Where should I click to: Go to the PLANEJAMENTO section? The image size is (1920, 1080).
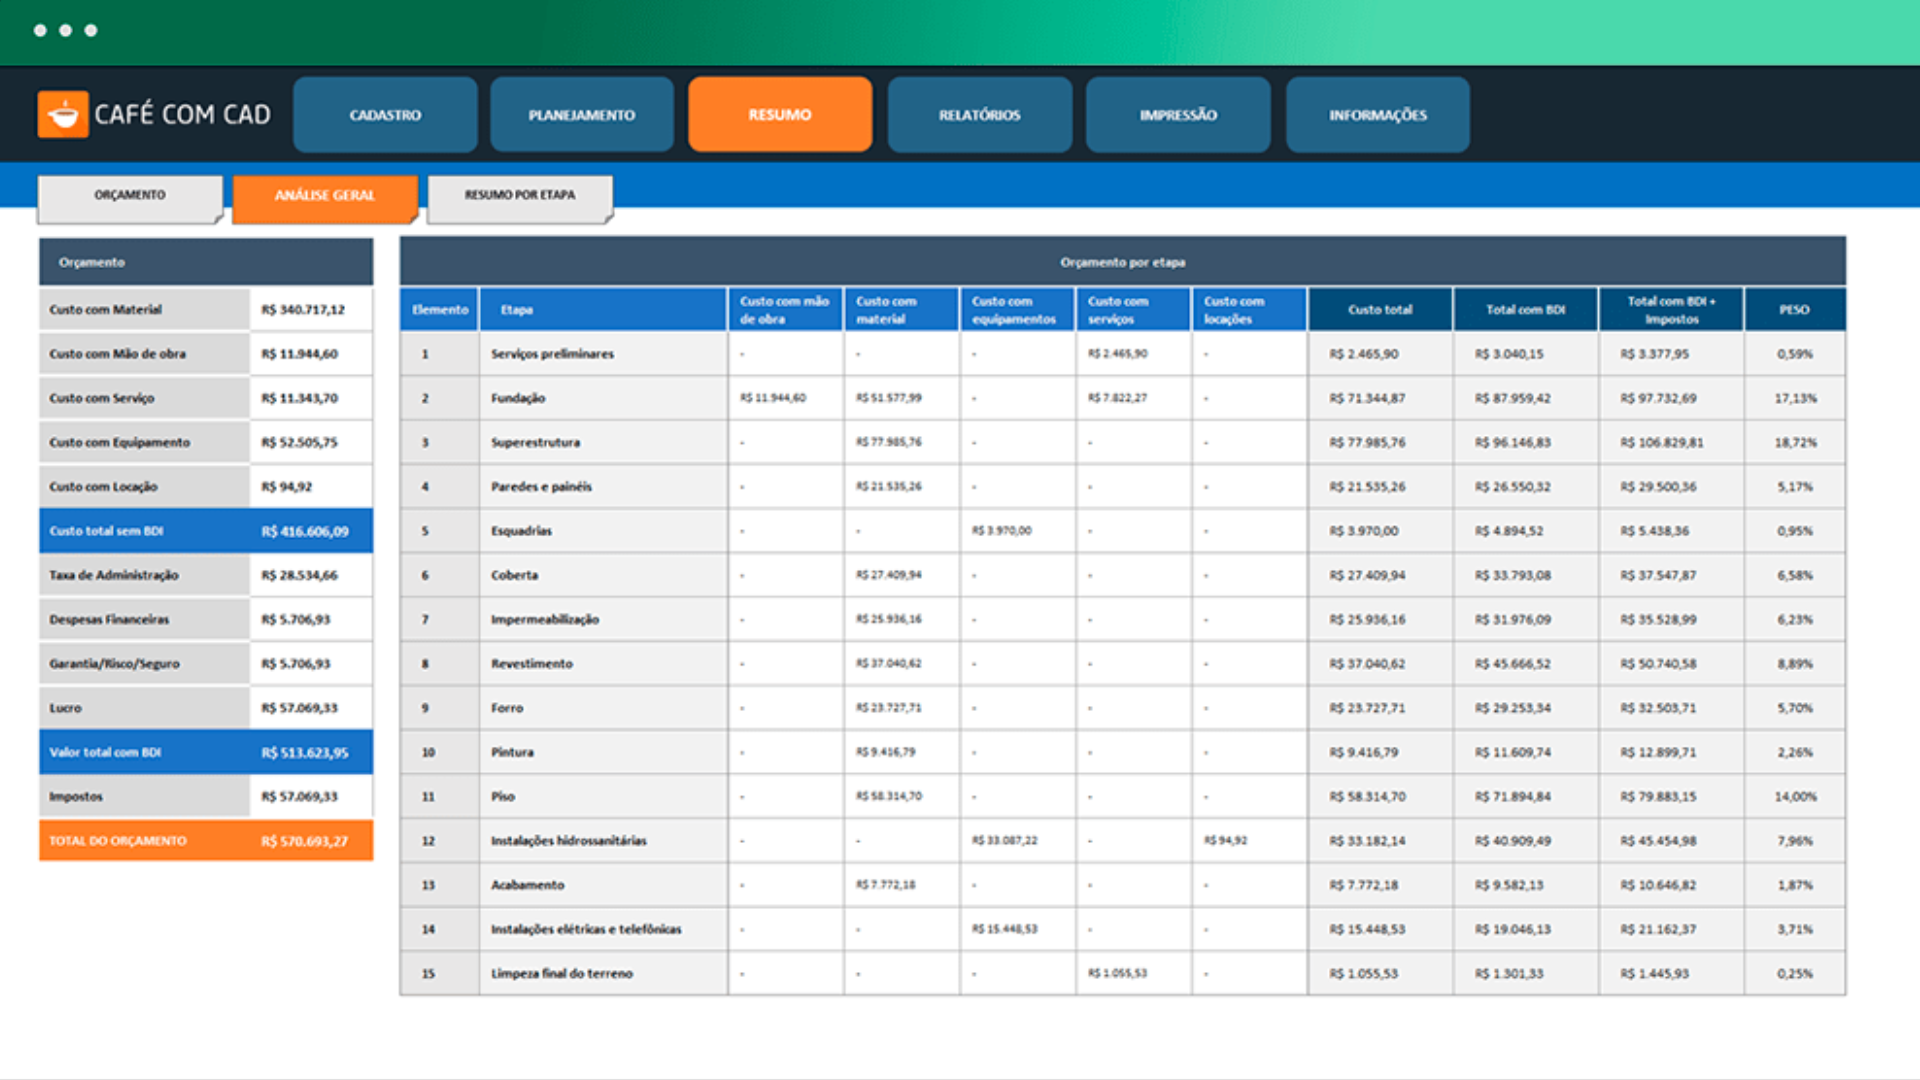(582, 115)
